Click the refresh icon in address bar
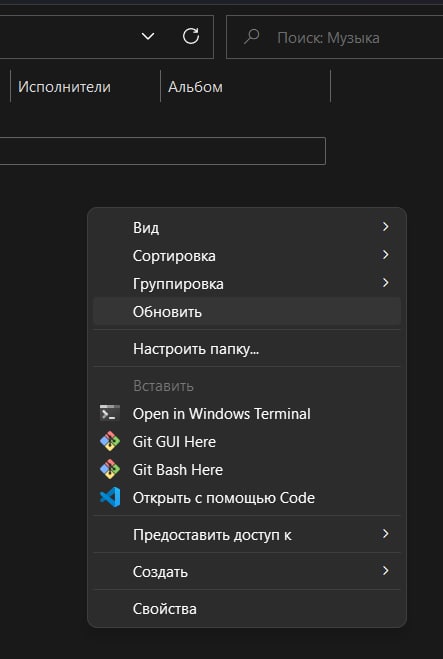The height and width of the screenshot is (659, 443). tap(191, 37)
